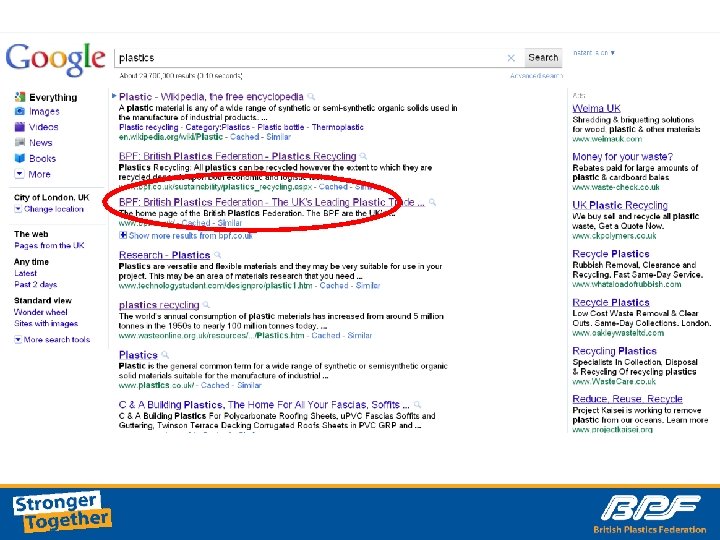The height and width of the screenshot is (540, 720).
Task: Open the Plastics www.plastics.co.uk result
Action: point(138,355)
